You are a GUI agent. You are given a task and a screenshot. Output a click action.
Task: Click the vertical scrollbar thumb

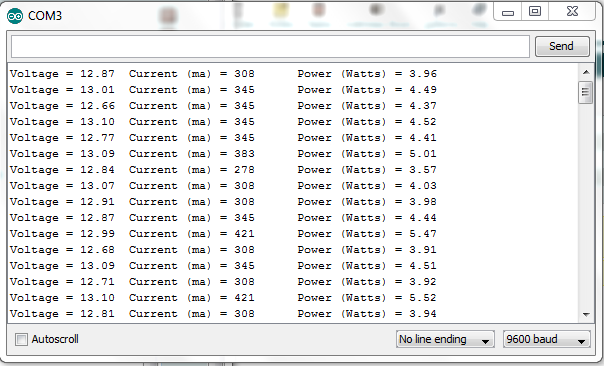pos(586,92)
